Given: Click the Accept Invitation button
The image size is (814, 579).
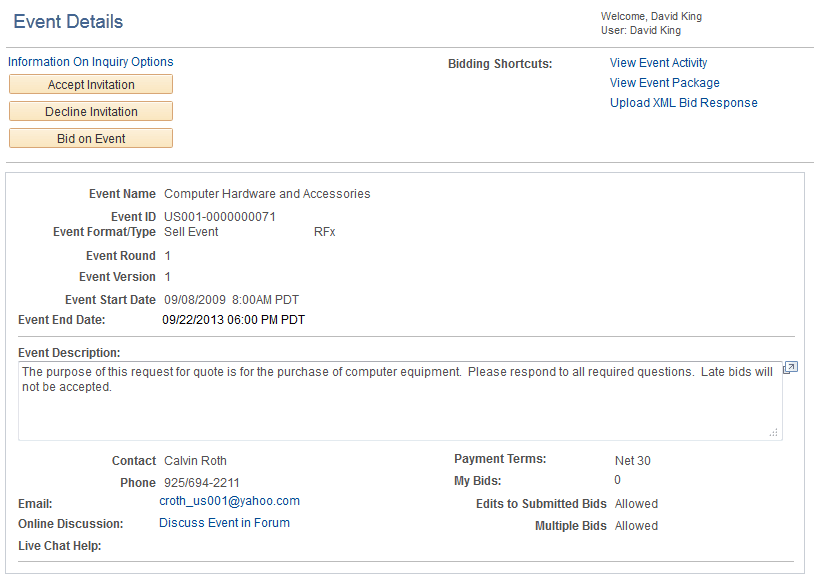Looking at the screenshot, I should point(91,84).
